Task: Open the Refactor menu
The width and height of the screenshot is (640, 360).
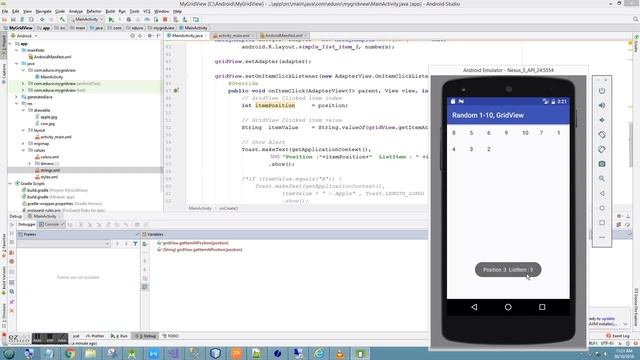Action: [x=93, y=11]
